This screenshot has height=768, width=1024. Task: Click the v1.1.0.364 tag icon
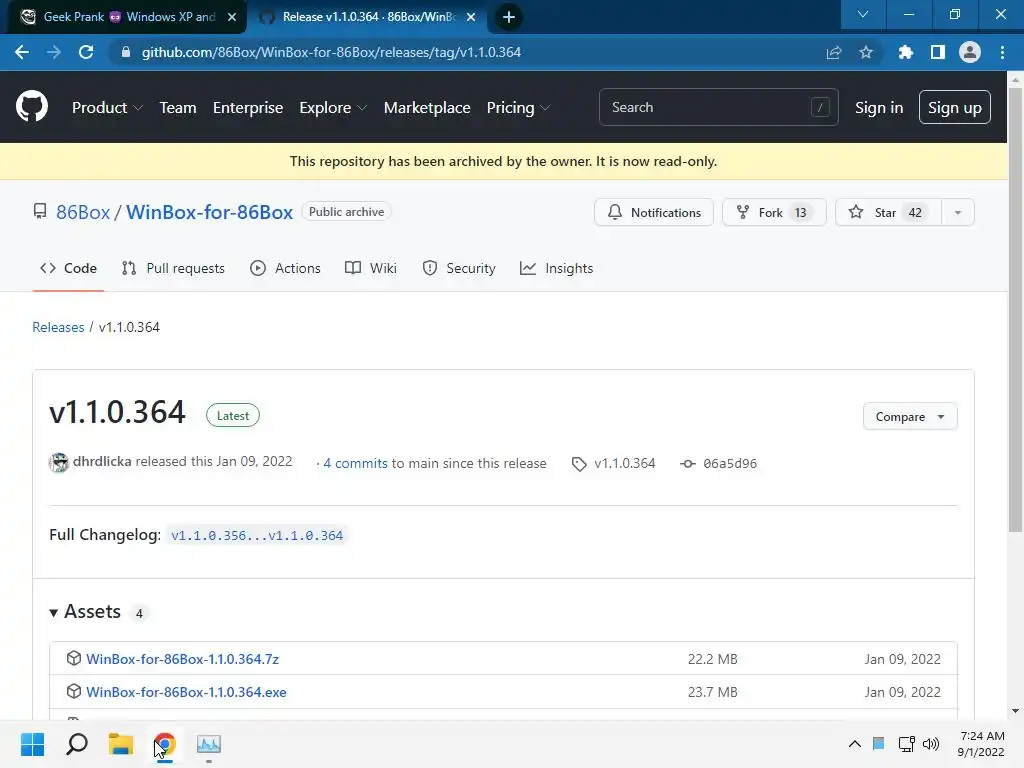(x=579, y=464)
